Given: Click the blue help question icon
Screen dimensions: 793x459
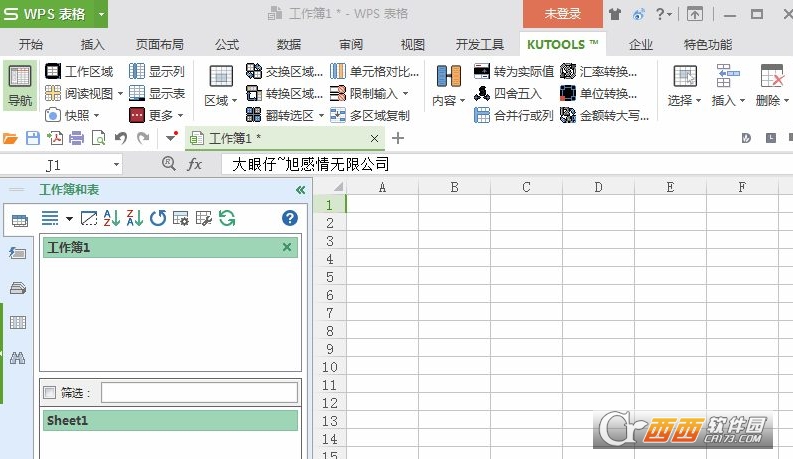Looking at the screenshot, I should point(290,218).
